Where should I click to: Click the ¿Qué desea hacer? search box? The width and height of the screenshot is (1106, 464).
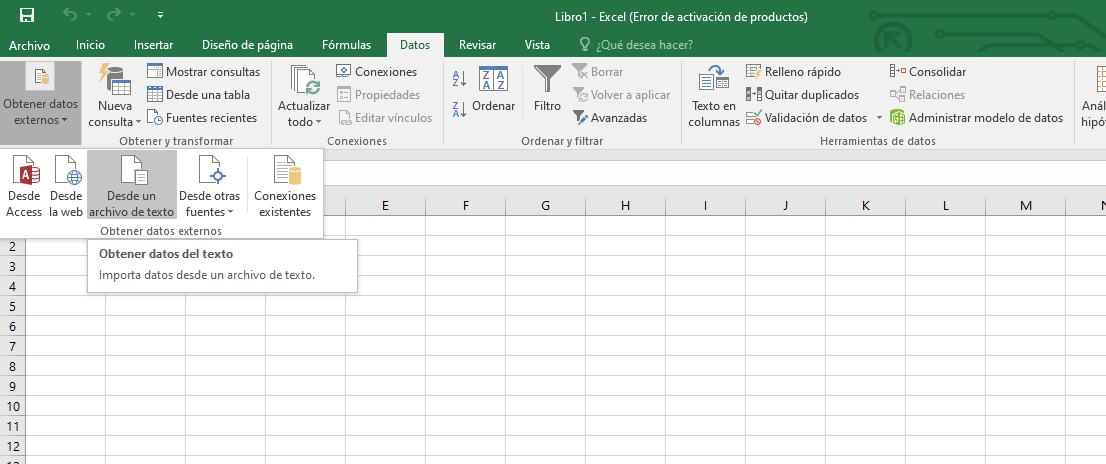(637, 45)
